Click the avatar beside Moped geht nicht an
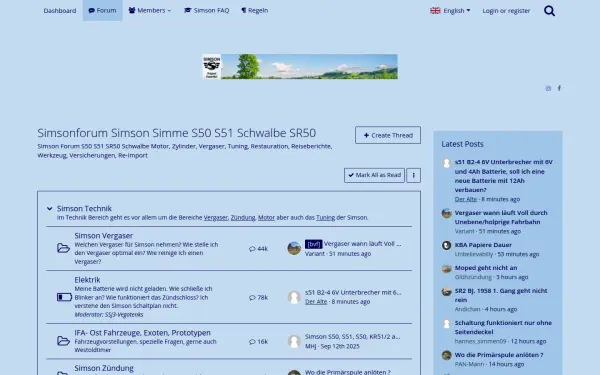Image resolution: width=600 pixels, height=375 pixels. click(x=447, y=268)
